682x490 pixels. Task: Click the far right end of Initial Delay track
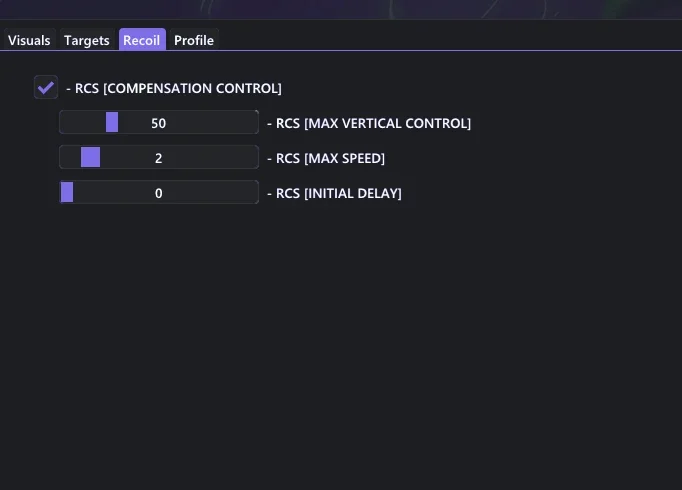pyautogui.click(x=255, y=192)
